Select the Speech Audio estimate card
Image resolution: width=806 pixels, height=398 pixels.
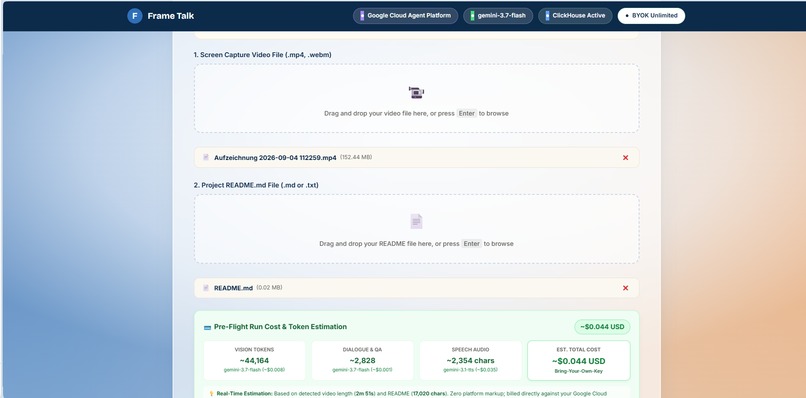point(470,360)
